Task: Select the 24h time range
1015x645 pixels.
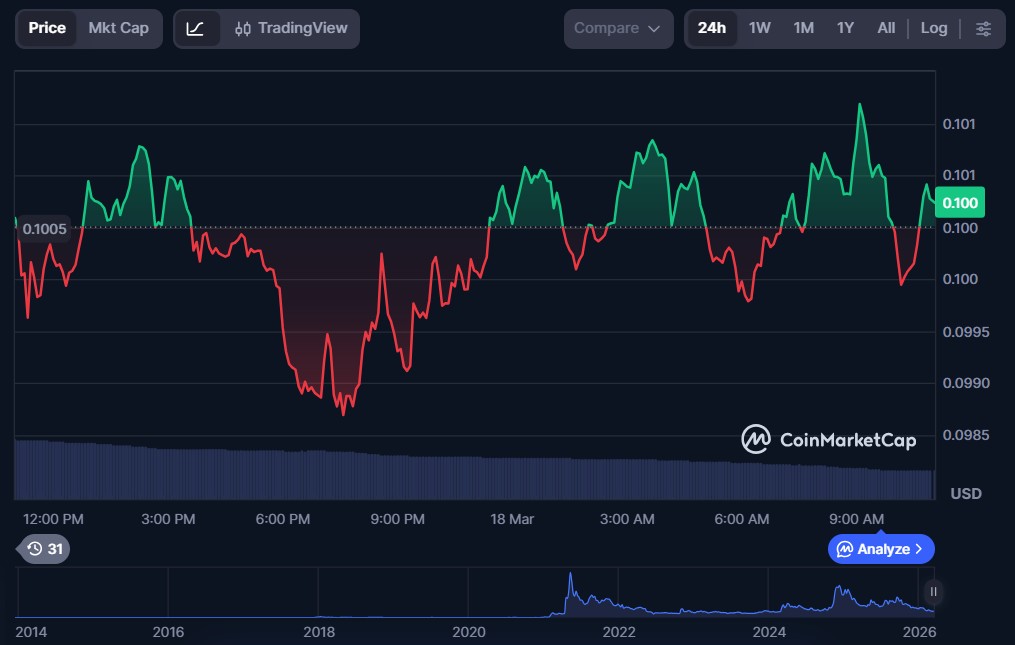Action: click(x=712, y=29)
